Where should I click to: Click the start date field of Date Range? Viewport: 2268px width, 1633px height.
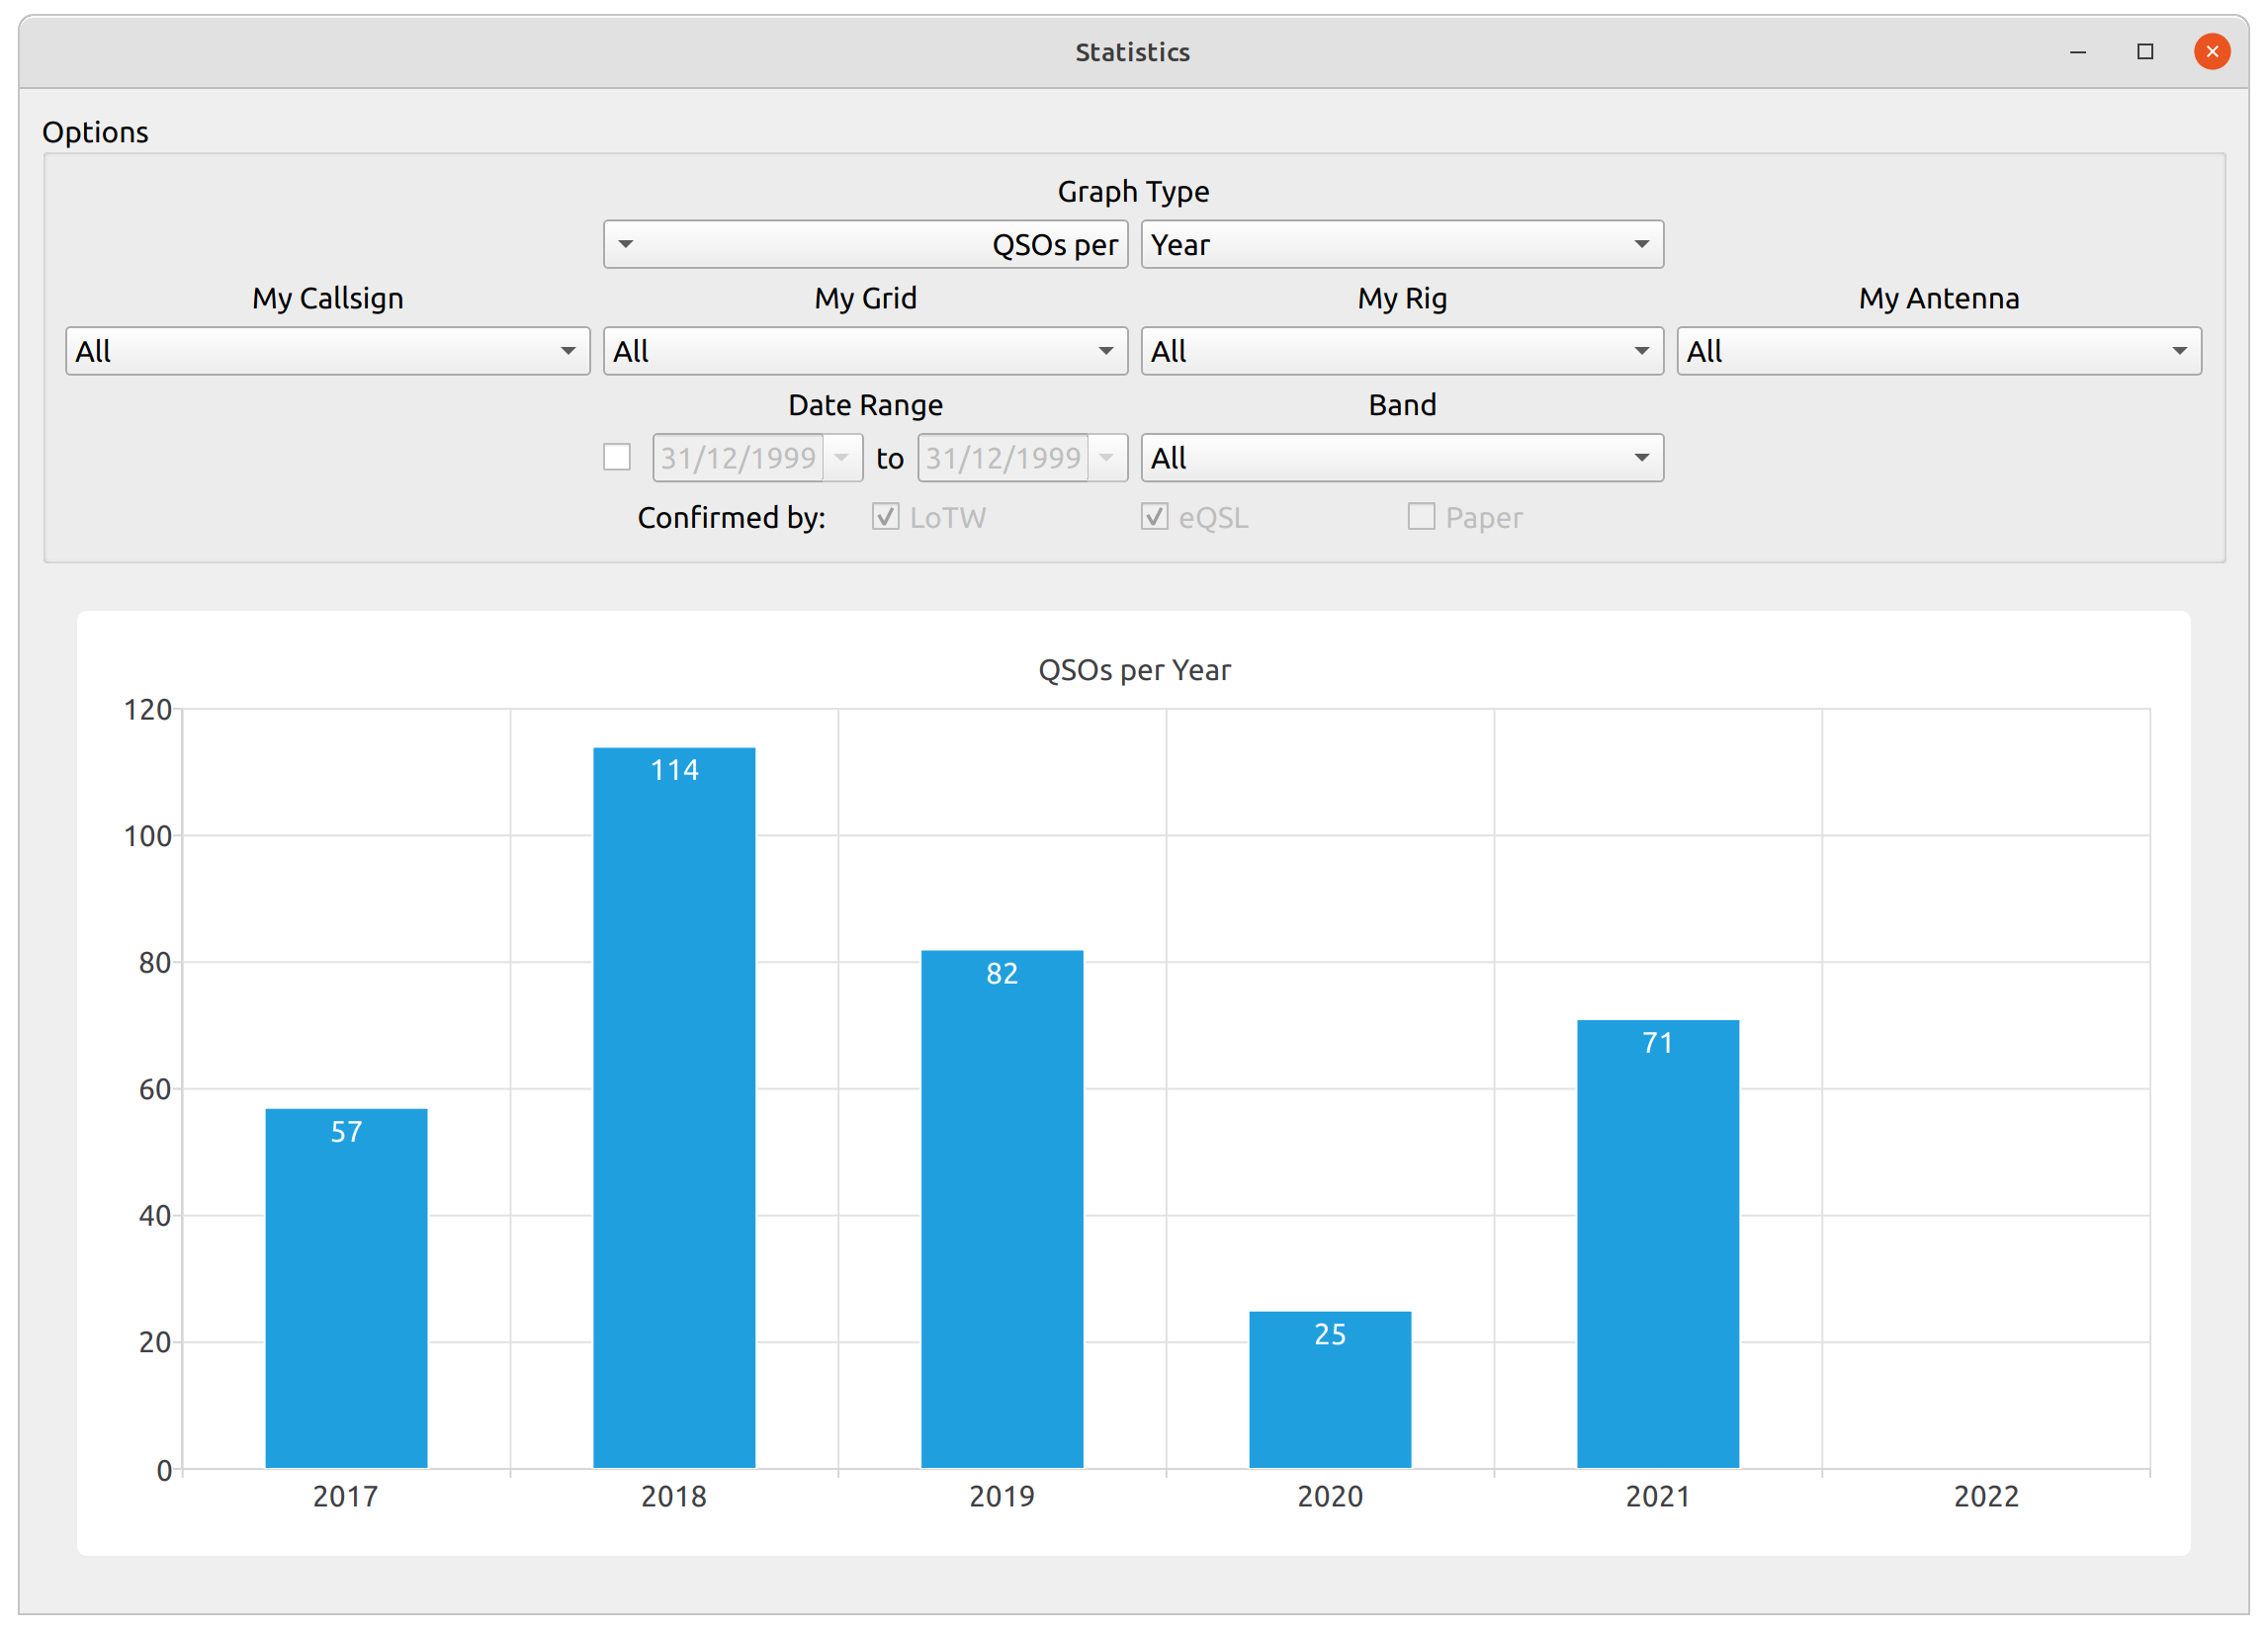pyautogui.click(x=738, y=458)
